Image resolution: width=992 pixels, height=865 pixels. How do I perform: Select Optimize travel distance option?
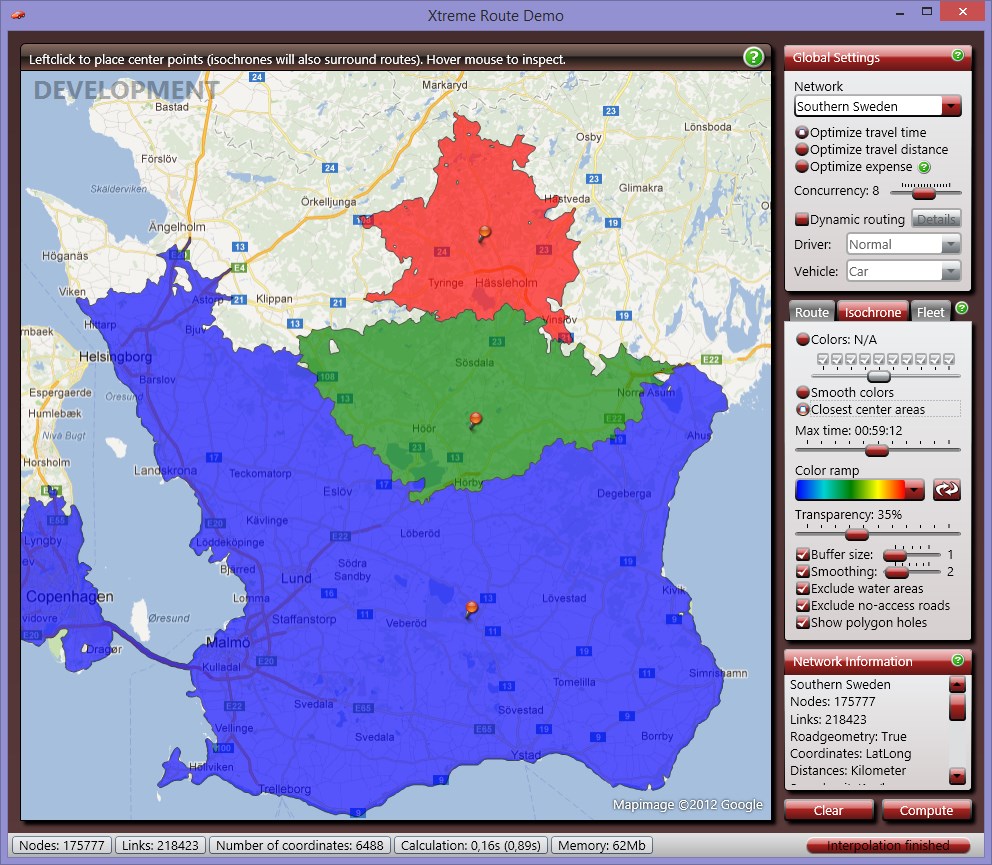click(x=802, y=150)
